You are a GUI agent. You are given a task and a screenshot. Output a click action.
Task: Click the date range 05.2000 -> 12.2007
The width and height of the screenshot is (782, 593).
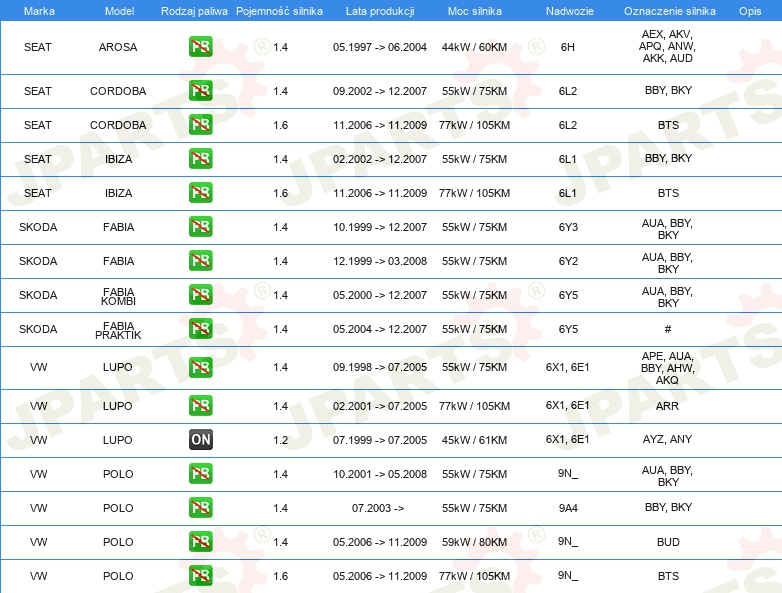(x=380, y=295)
